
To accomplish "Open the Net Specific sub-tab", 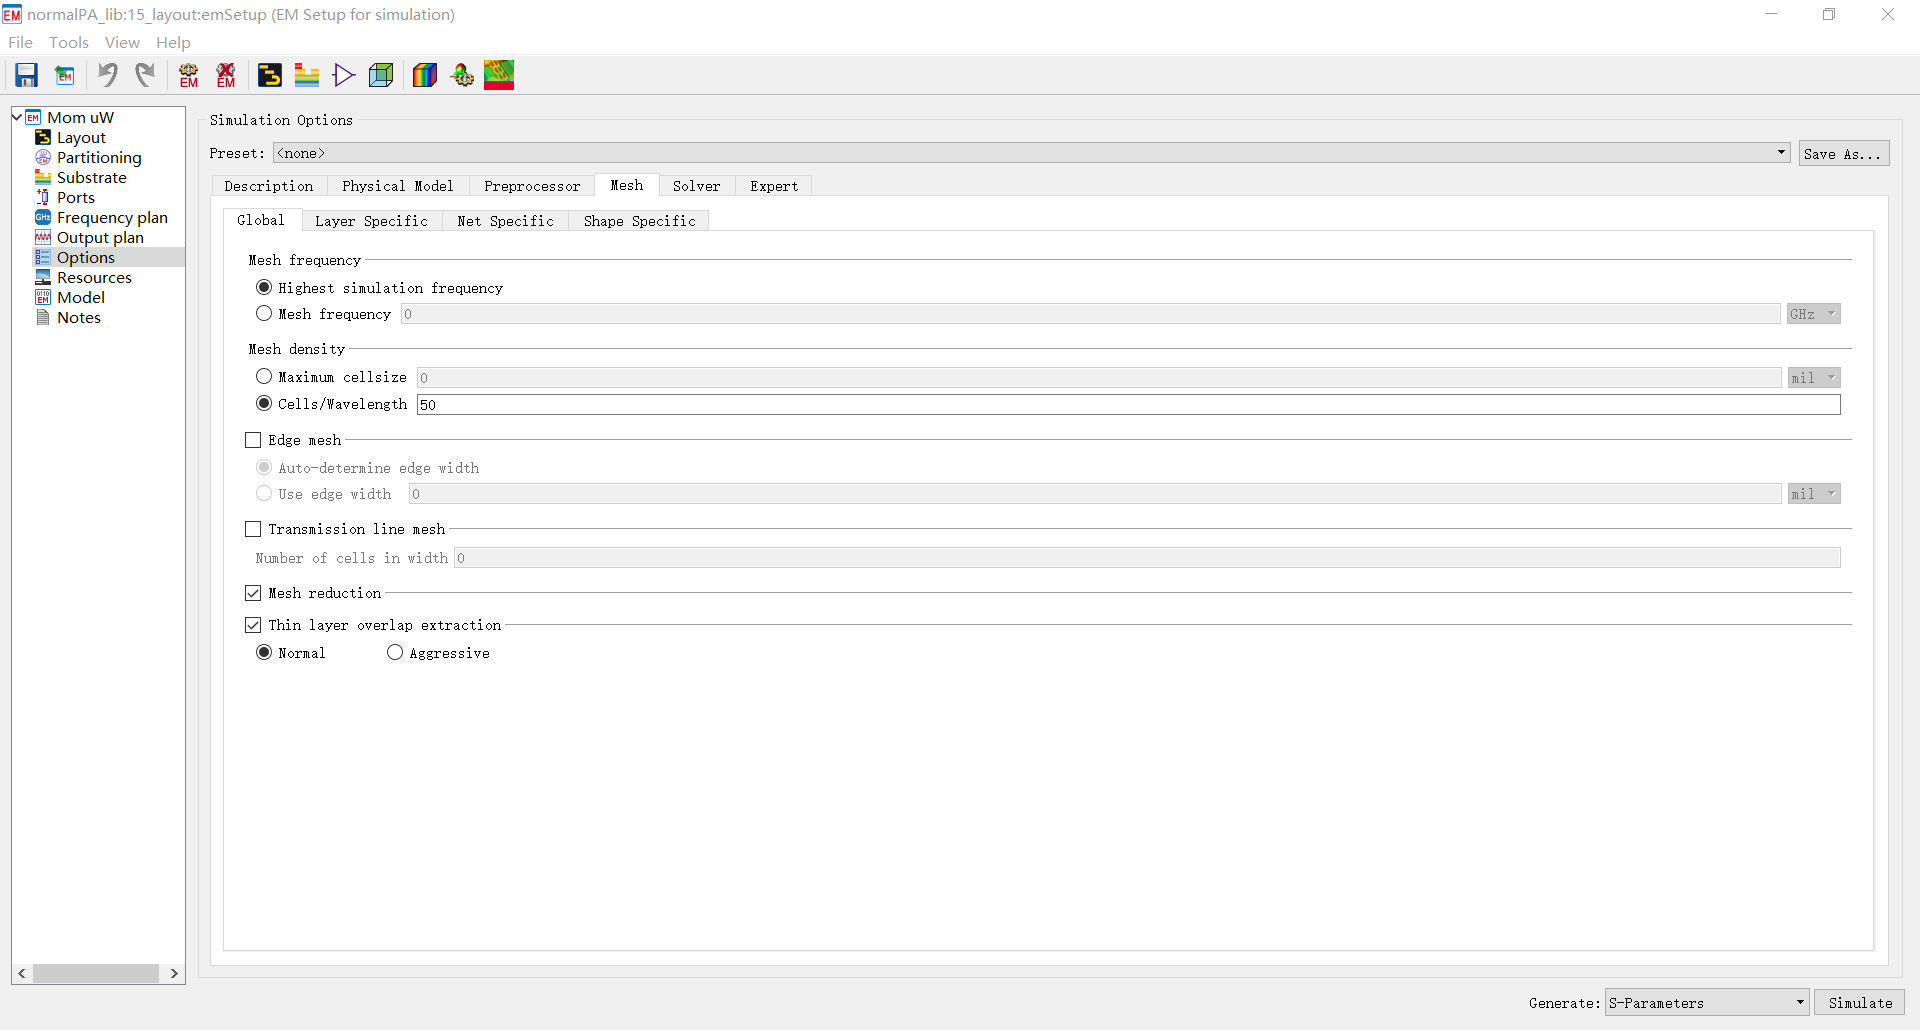I will [505, 221].
